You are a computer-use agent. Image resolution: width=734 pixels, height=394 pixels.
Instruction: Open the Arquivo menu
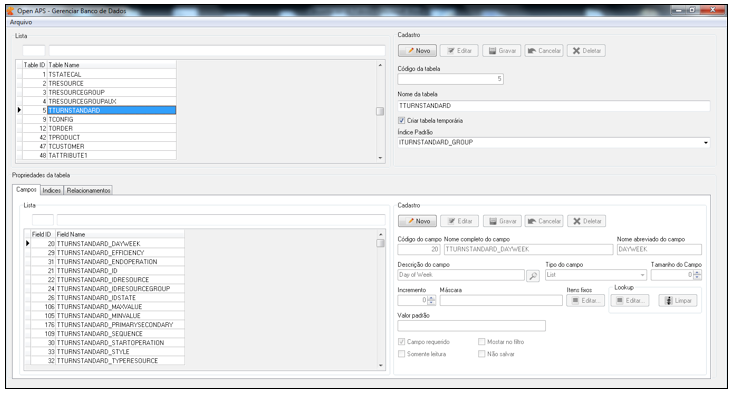pos(21,22)
